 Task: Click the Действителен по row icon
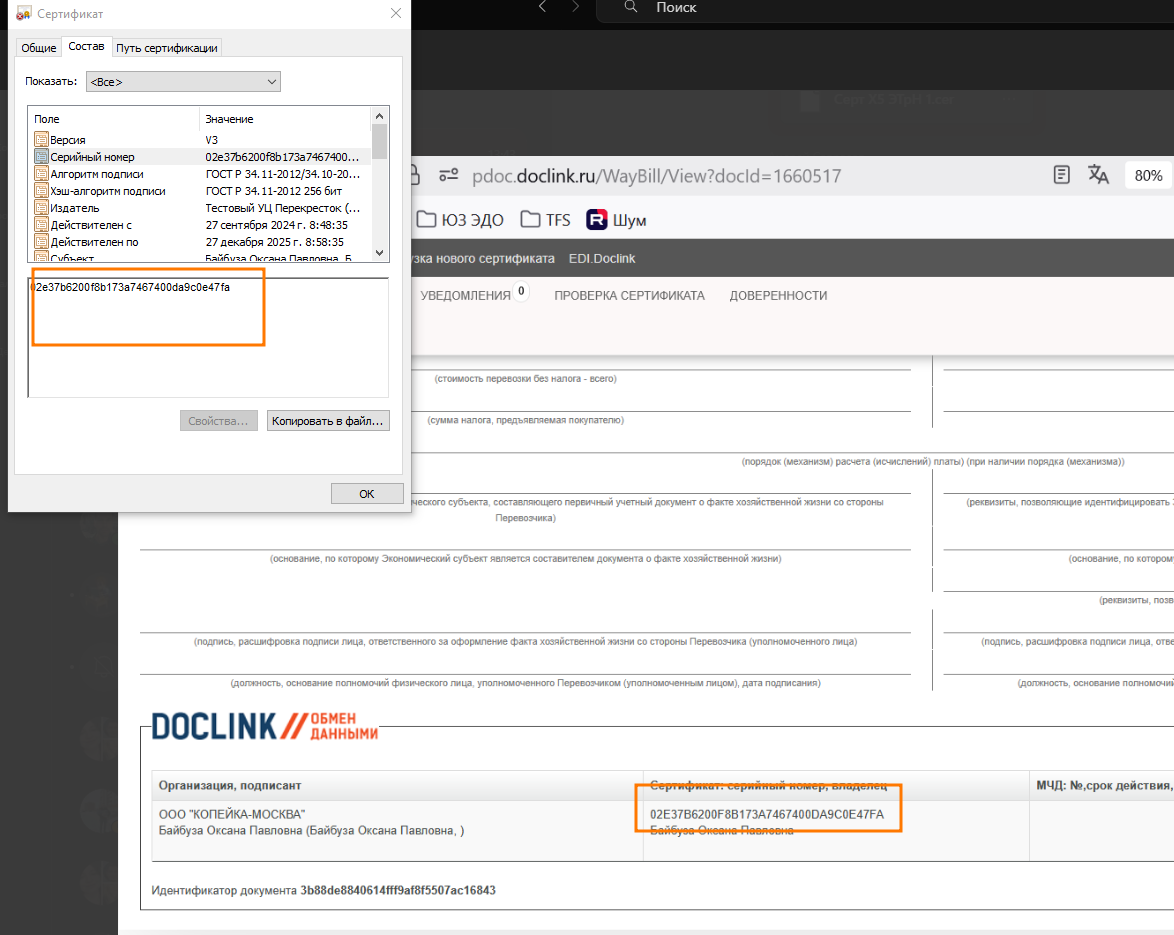pyautogui.click(x=41, y=243)
